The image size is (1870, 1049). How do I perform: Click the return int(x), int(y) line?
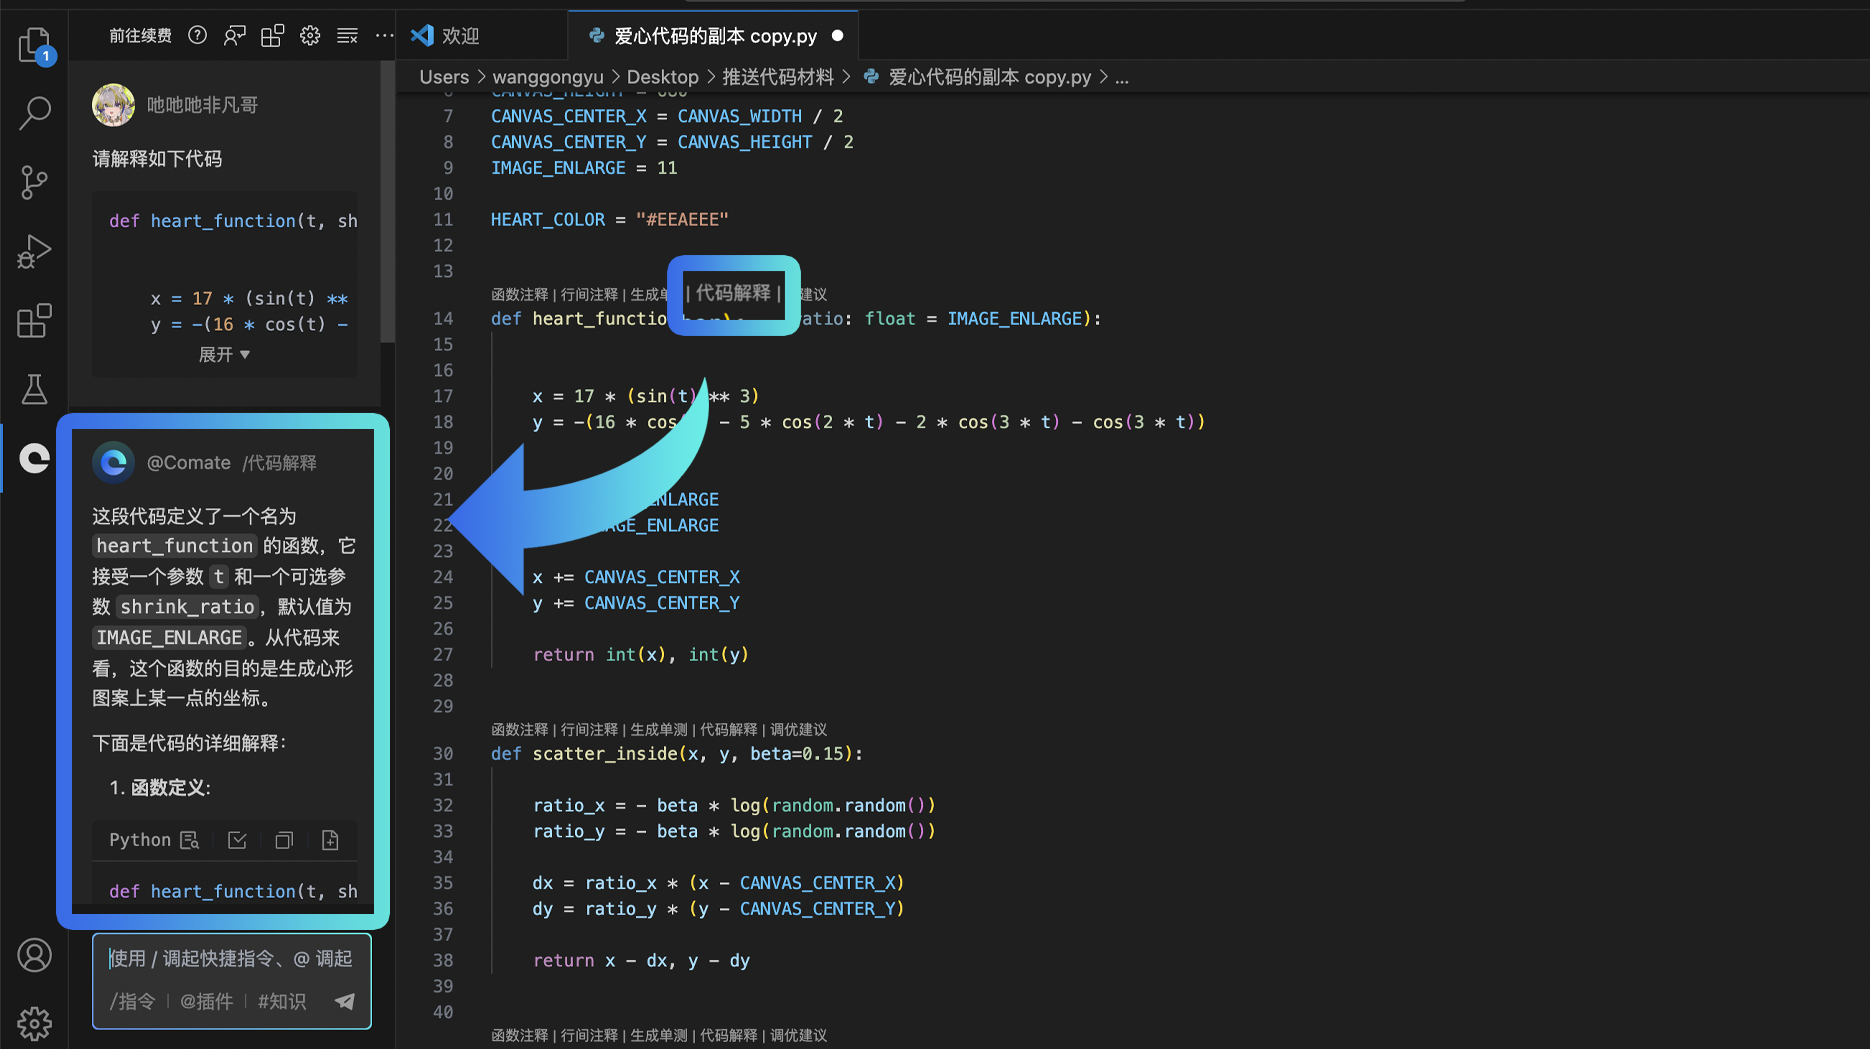tap(641, 655)
